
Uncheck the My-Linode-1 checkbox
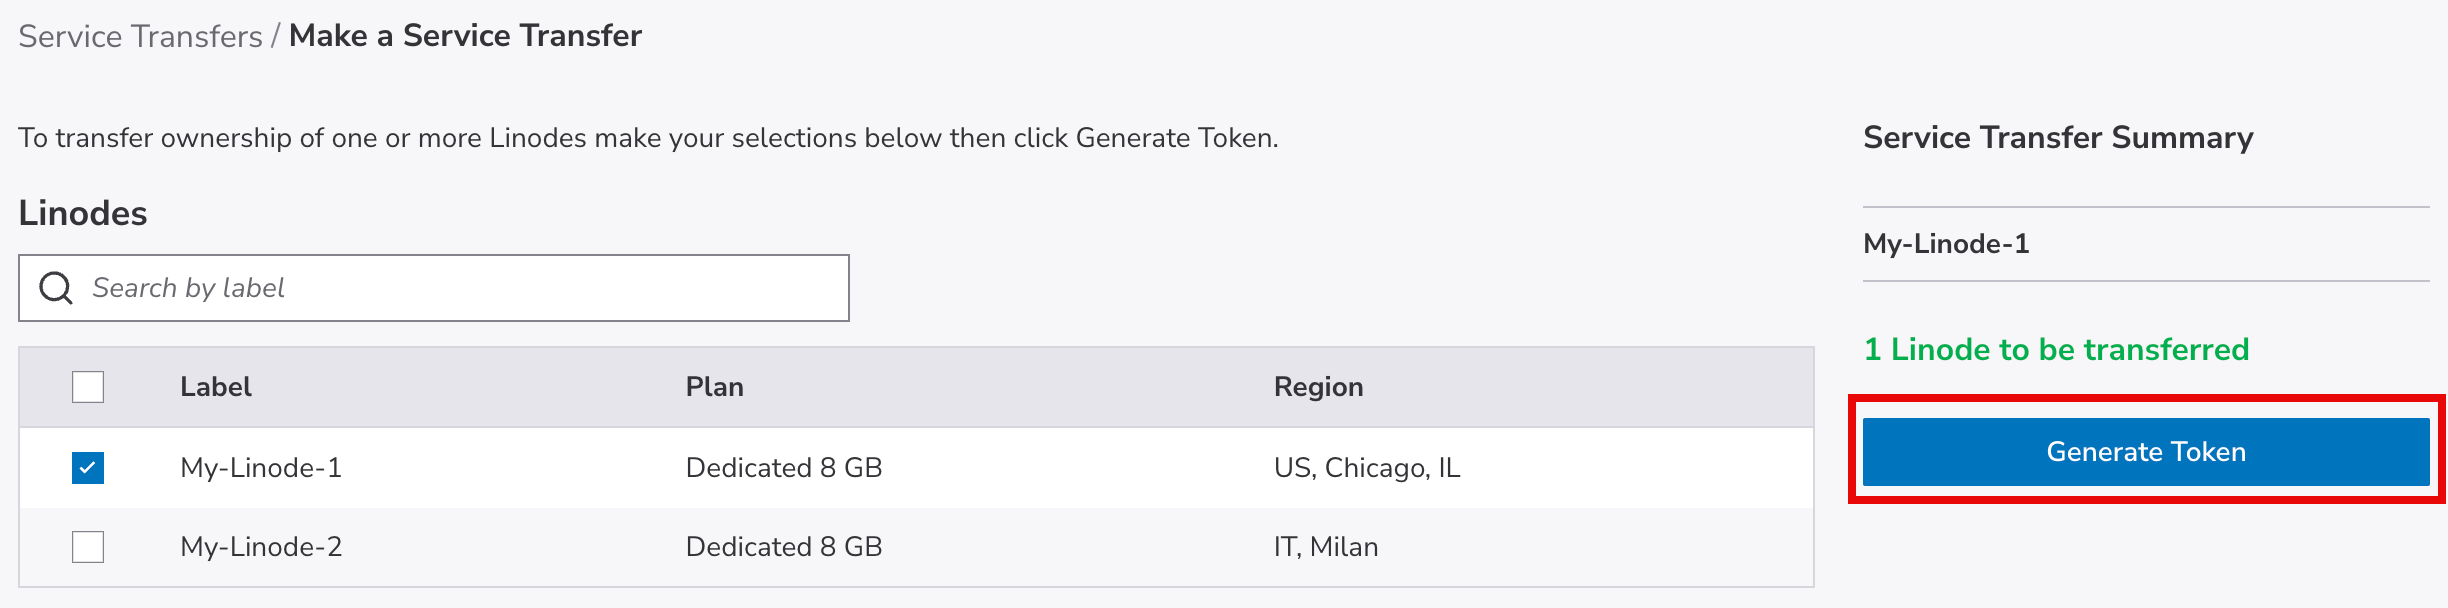(88, 467)
